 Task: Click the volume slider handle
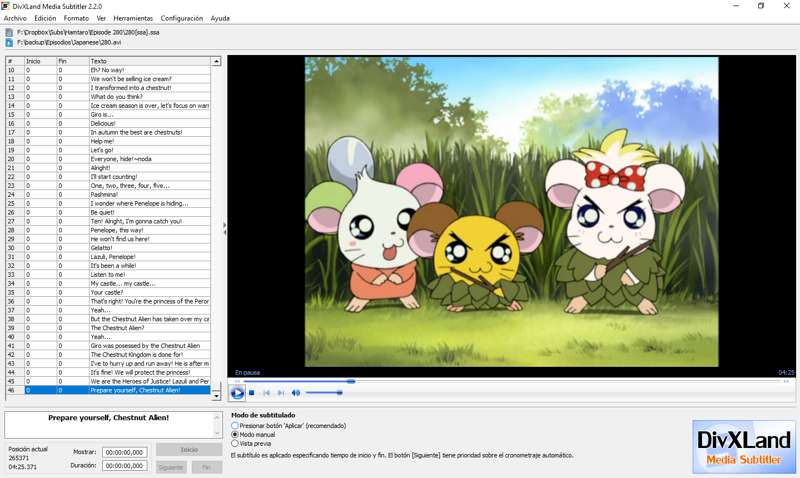339,393
